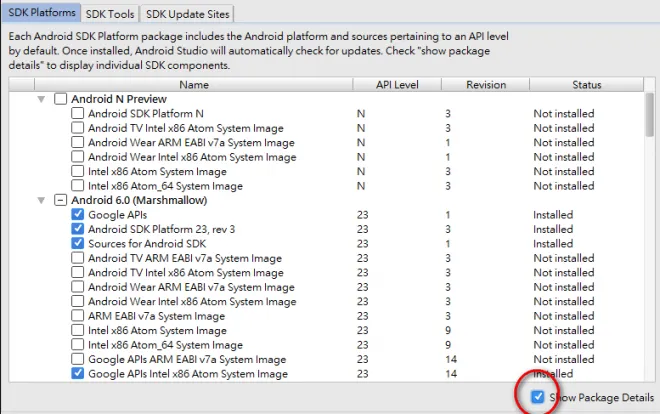The height and width of the screenshot is (414, 660).
Task: Check Android Wear ARM EABI v7a N image
Action: pyautogui.click(x=77, y=142)
